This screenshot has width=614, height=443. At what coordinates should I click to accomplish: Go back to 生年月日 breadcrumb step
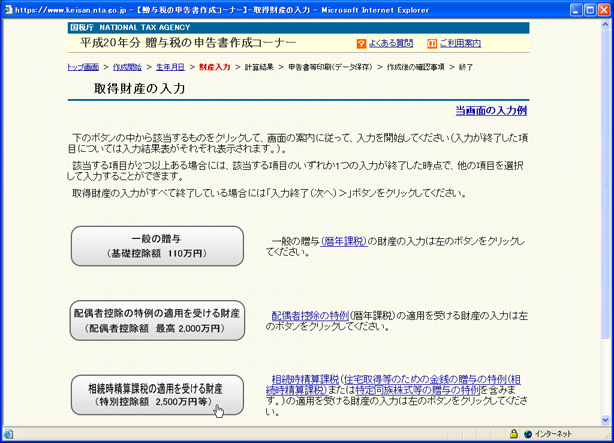(x=170, y=67)
